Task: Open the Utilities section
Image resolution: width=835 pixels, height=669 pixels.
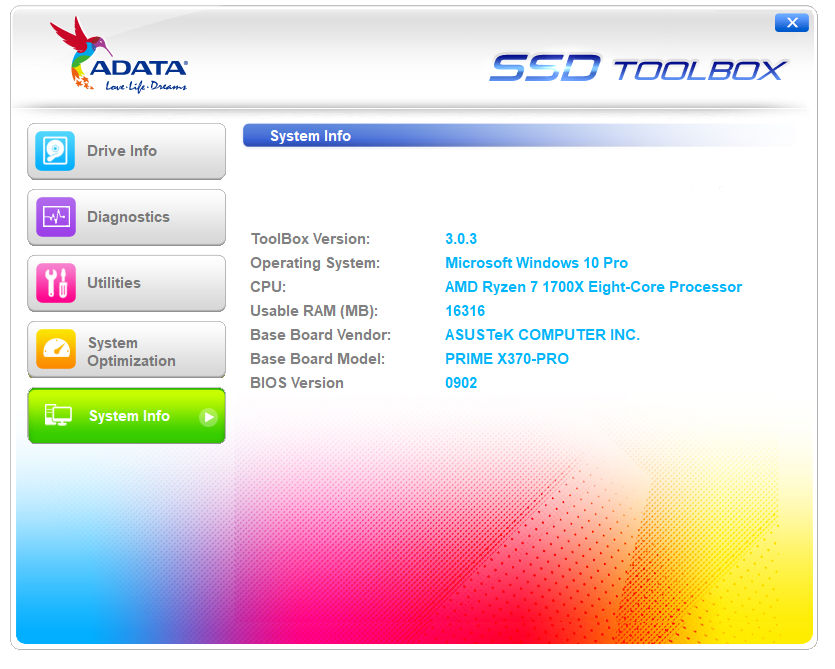Action: (x=127, y=283)
